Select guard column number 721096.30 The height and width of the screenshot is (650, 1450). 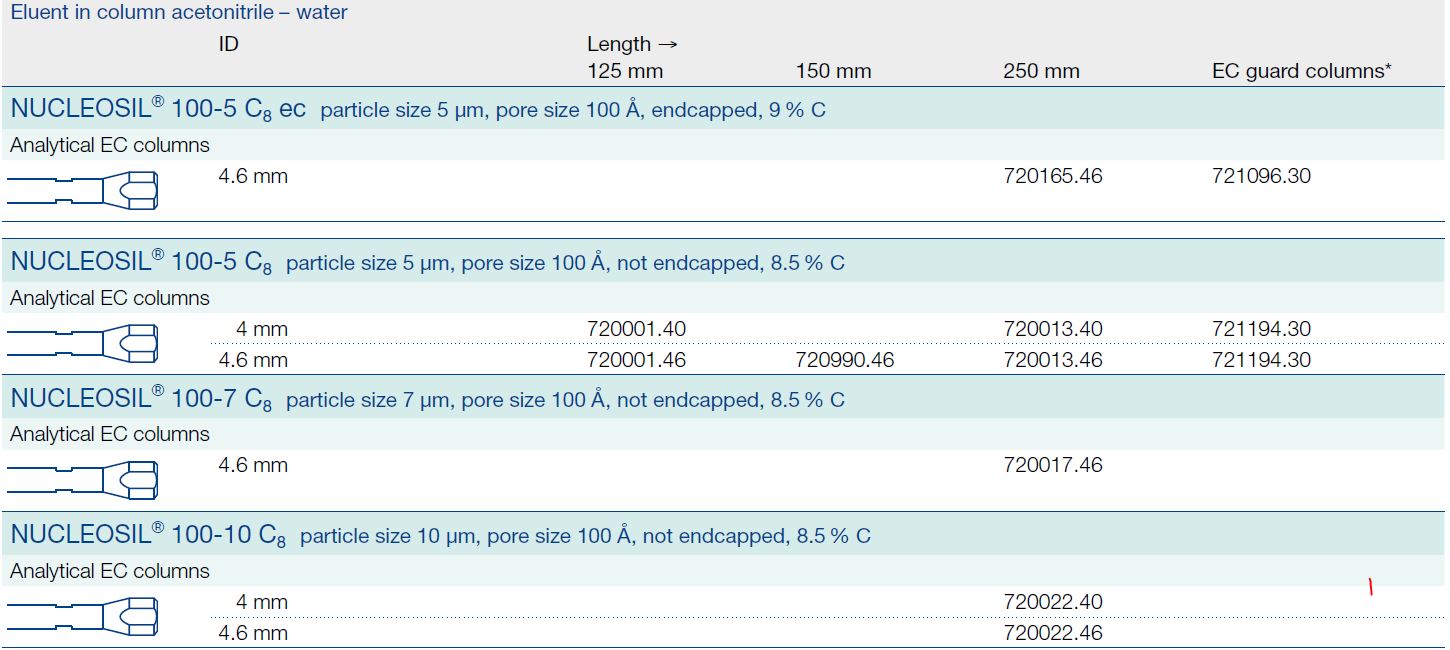pyautogui.click(x=1260, y=177)
